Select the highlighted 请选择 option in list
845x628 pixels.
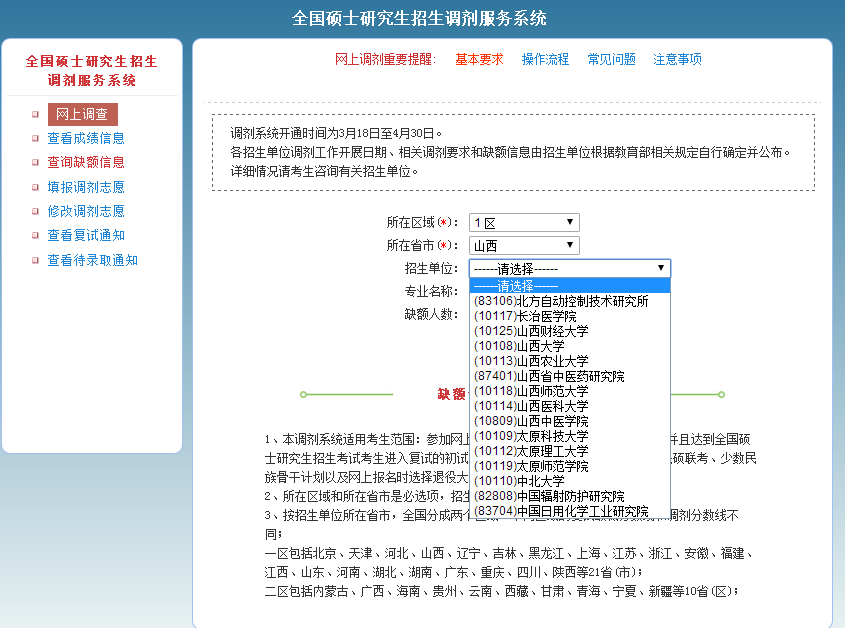570,286
